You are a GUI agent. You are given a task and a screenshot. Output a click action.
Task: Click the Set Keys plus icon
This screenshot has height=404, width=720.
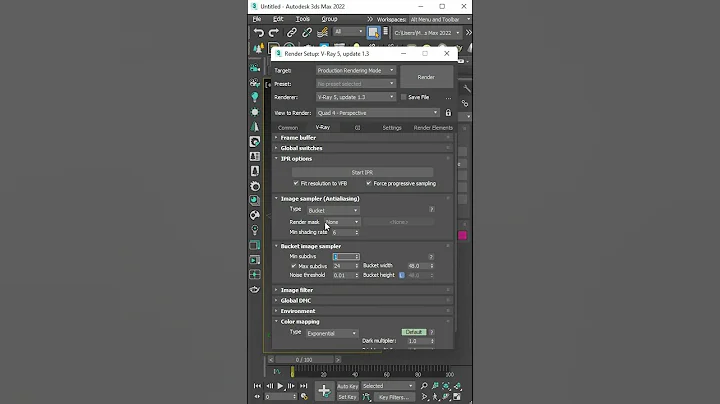[x=324, y=391]
